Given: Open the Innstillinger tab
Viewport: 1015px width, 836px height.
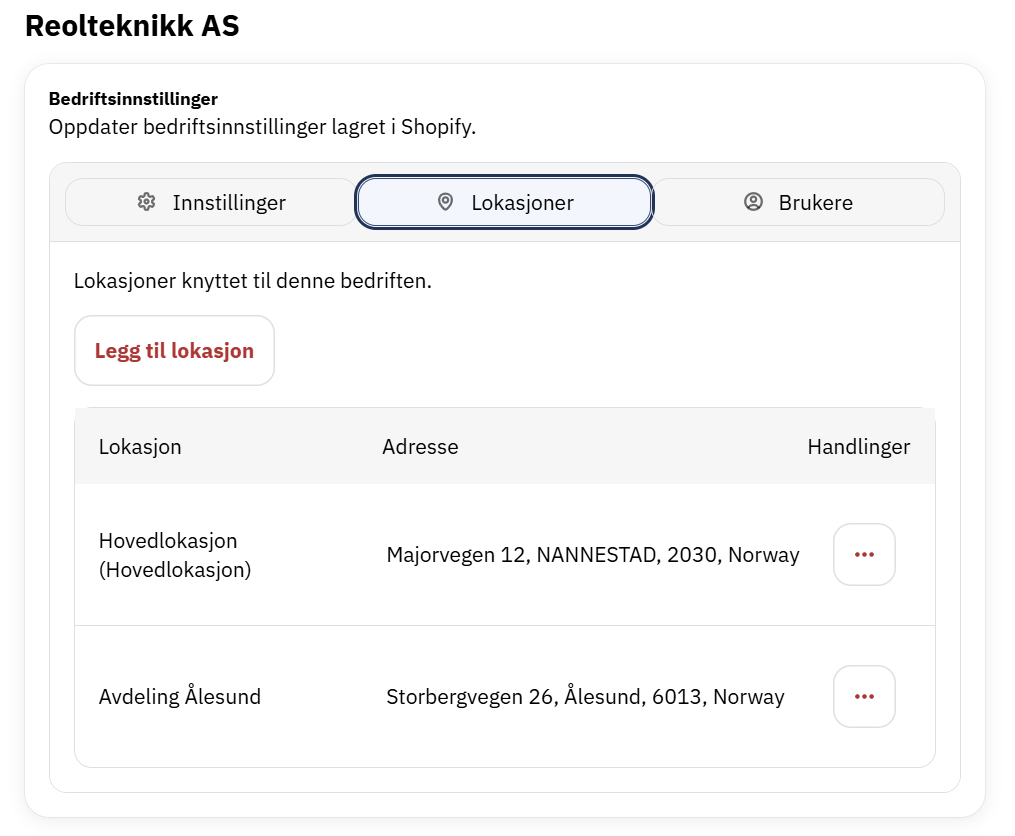Looking at the screenshot, I should pos(211,202).
